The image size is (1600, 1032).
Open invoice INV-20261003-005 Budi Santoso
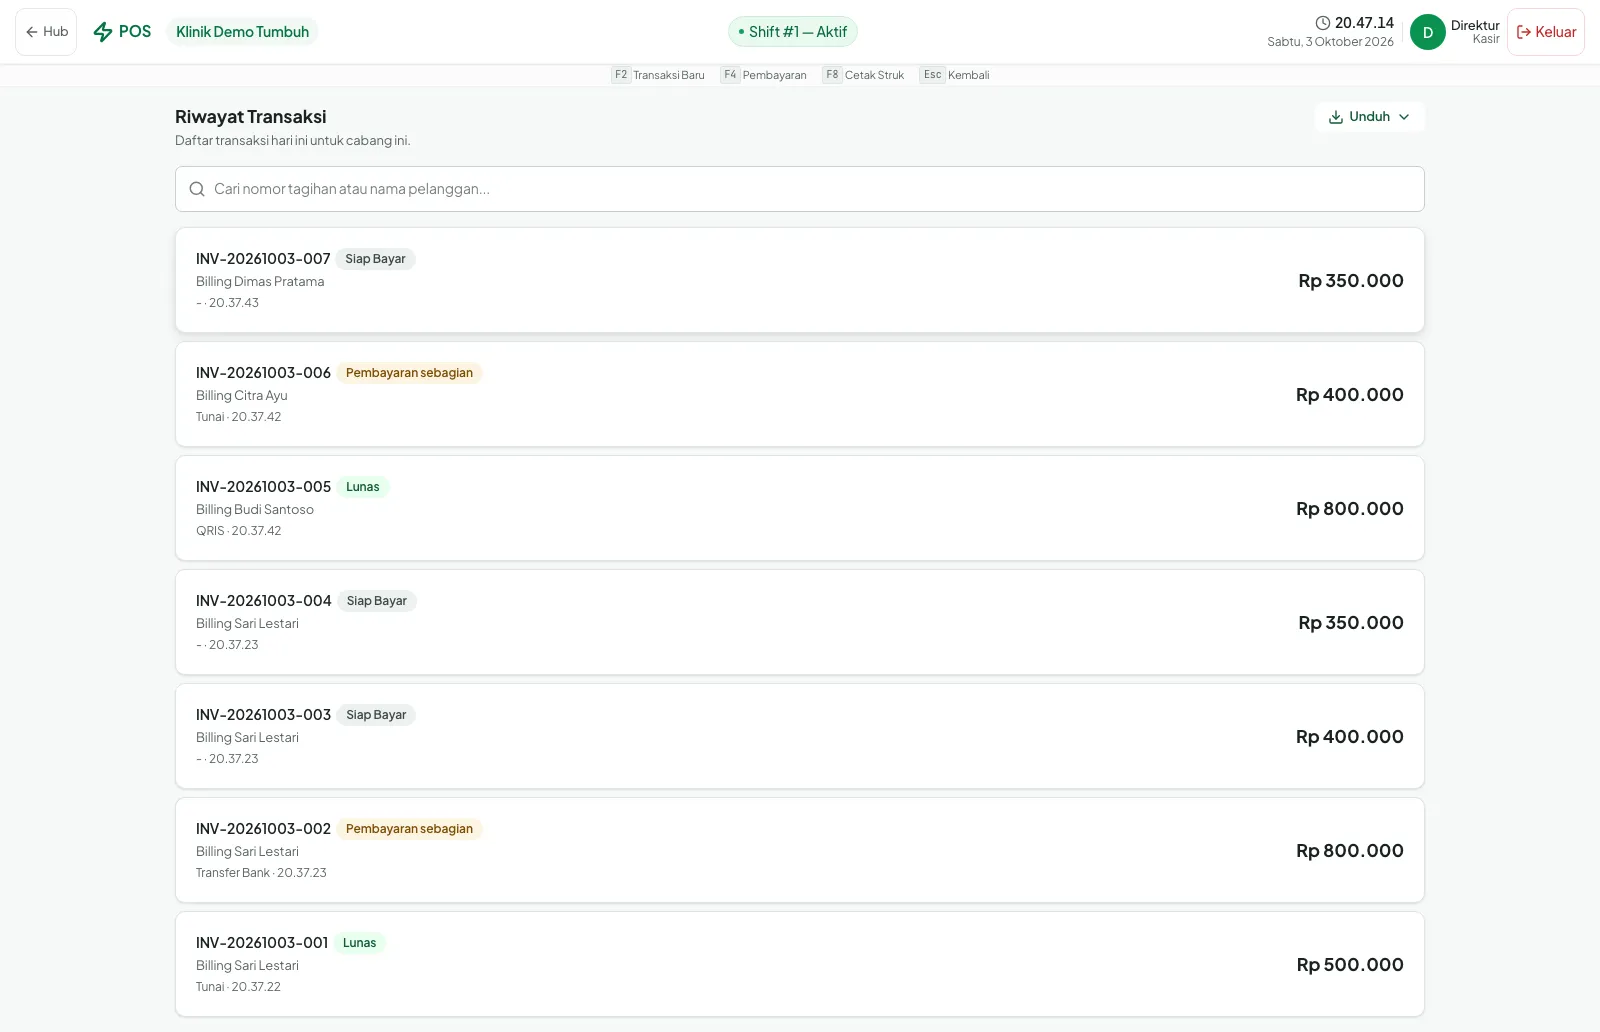800,508
